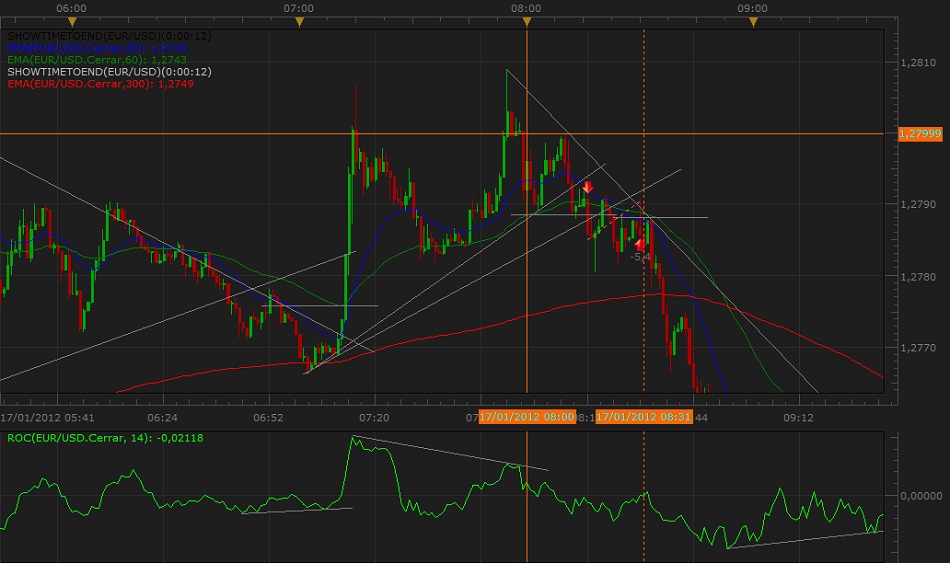
Task: Click the yellow triangle marker under 06:00
Action: click(x=72, y=22)
